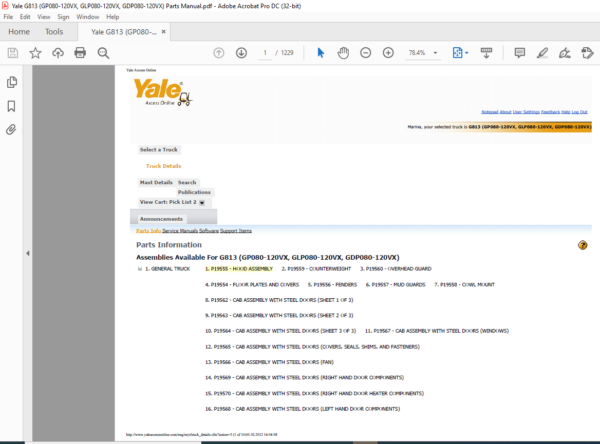The image size is (600, 444).
Task: Open View Cart Pick List dropdown arrow
Action: click(x=202, y=202)
